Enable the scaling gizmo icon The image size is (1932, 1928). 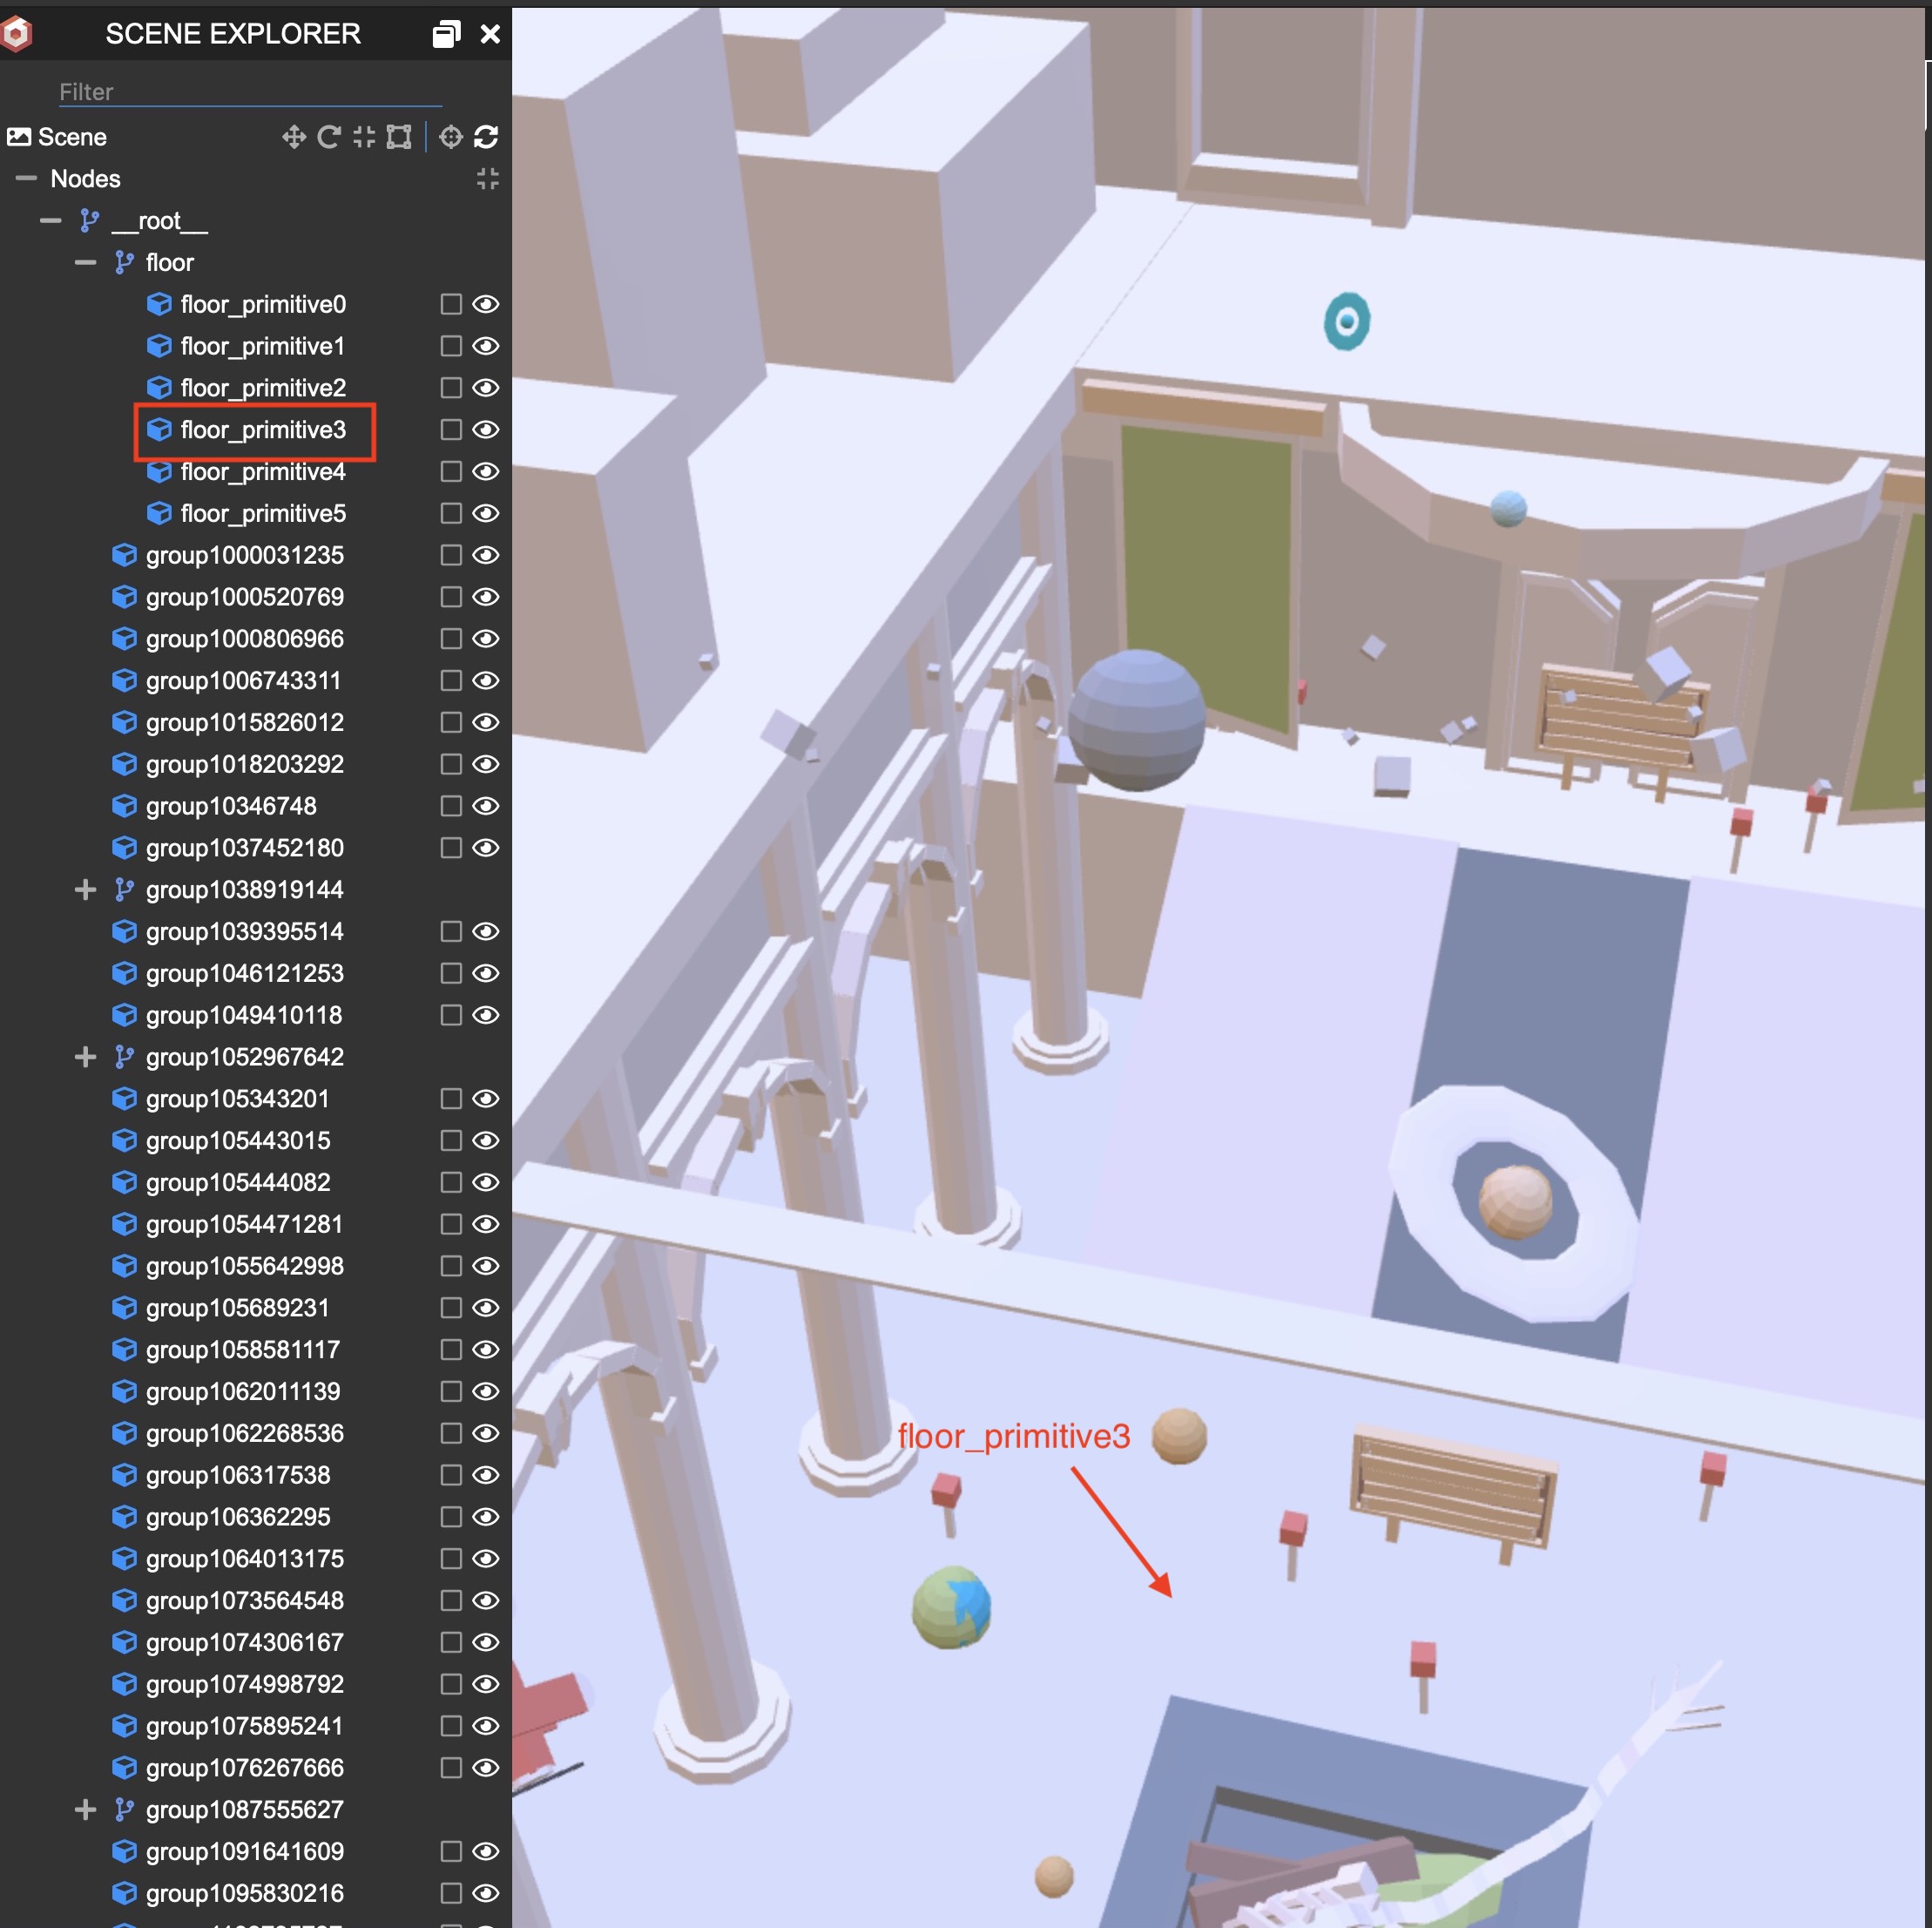pos(364,137)
